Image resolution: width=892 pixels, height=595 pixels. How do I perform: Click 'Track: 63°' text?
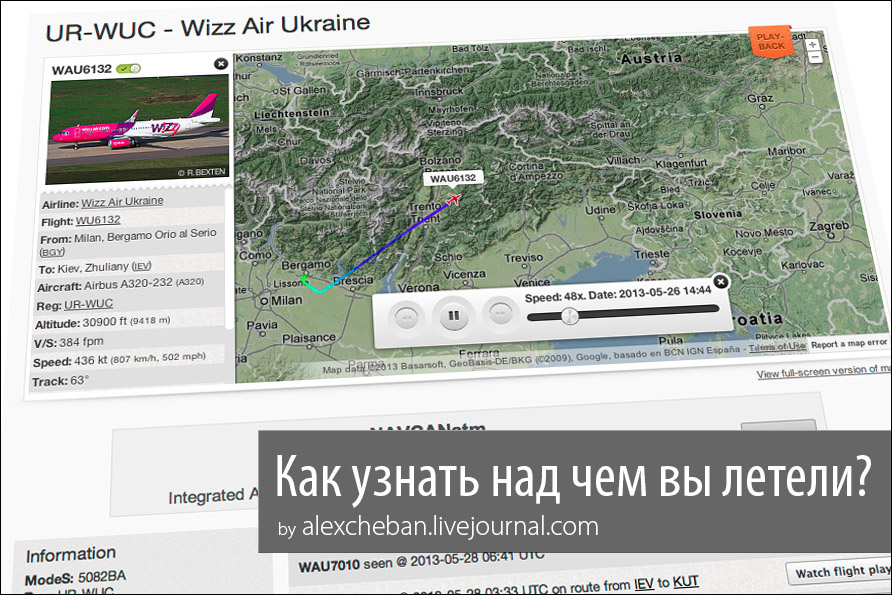pyautogui.click(x=60, y=381)
